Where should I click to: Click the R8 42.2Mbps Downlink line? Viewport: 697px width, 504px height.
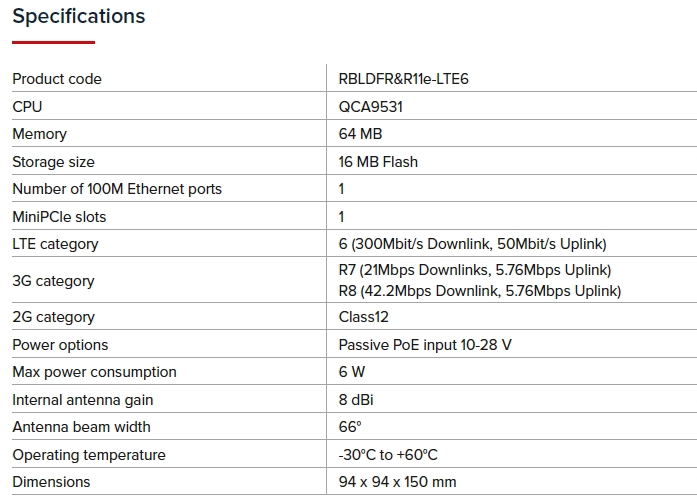[x=480, y=291]
